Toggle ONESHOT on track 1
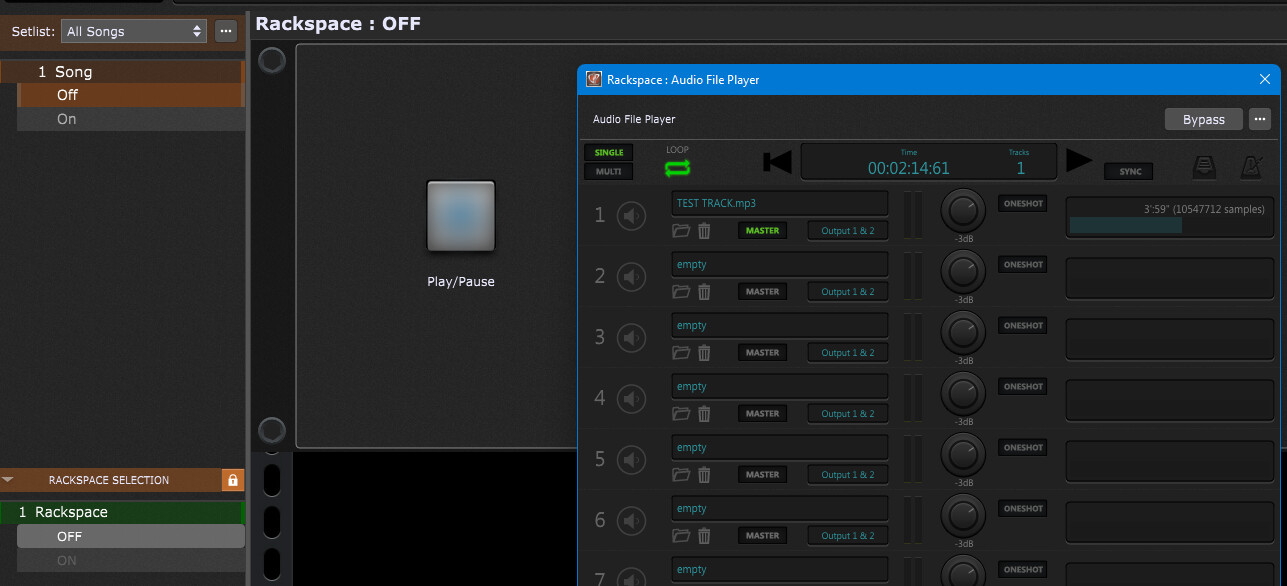Image resolution: width=1287 pixels, height=586 pixels. (x=1023, y=204)
